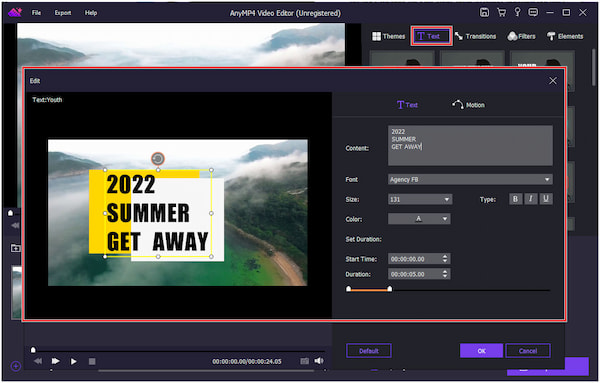
Task: Click the Default button
Action: click(x=368, y=351)
